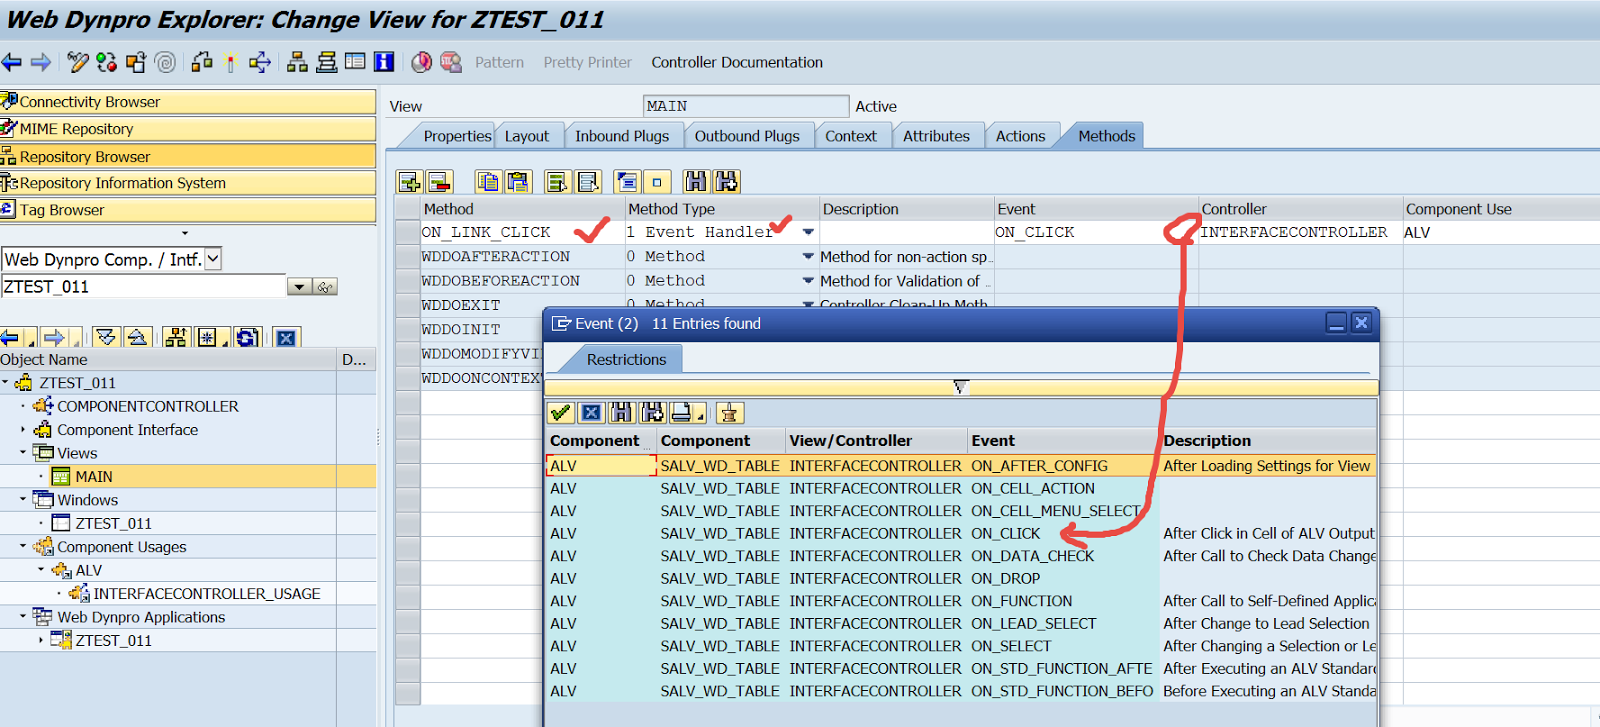Expand the Component Interface tree node

point(23,430)
